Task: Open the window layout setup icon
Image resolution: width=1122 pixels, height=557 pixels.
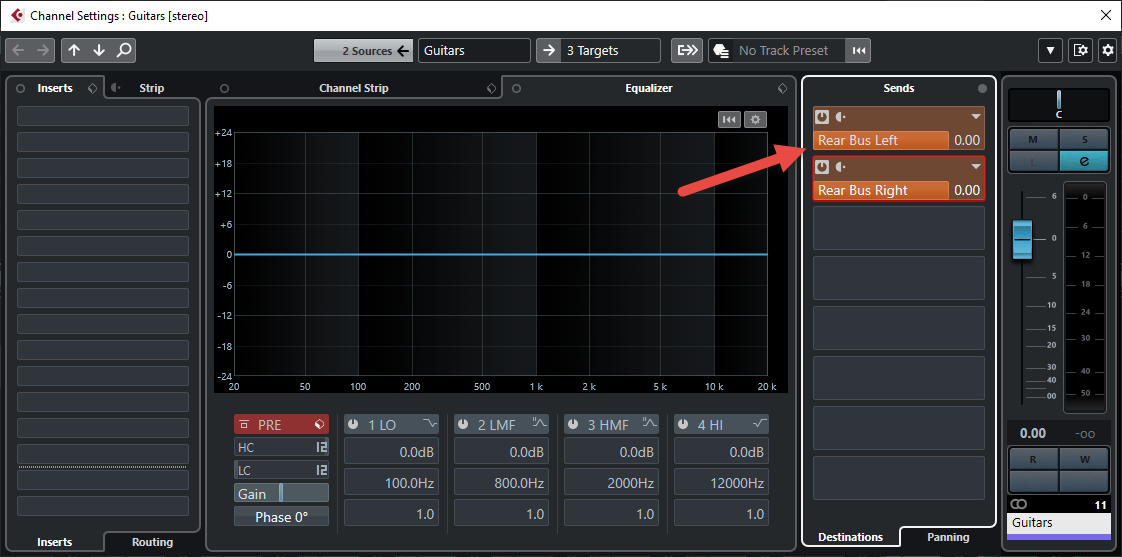Action: (1080, 51)
